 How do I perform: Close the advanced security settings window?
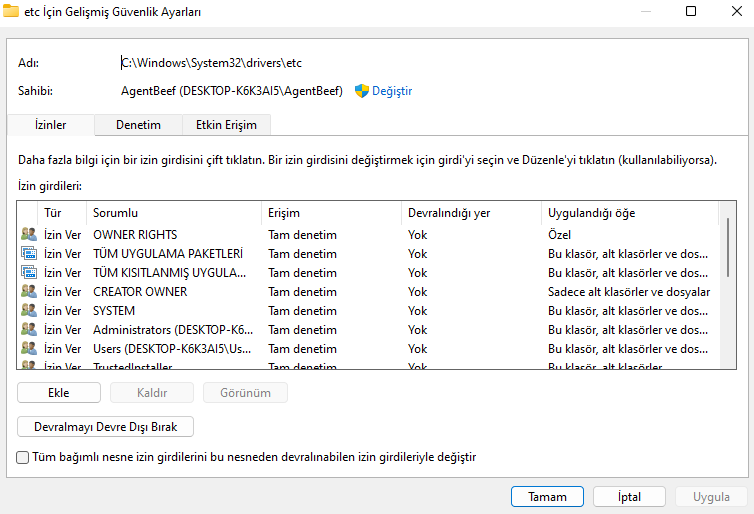coord(737,11)
